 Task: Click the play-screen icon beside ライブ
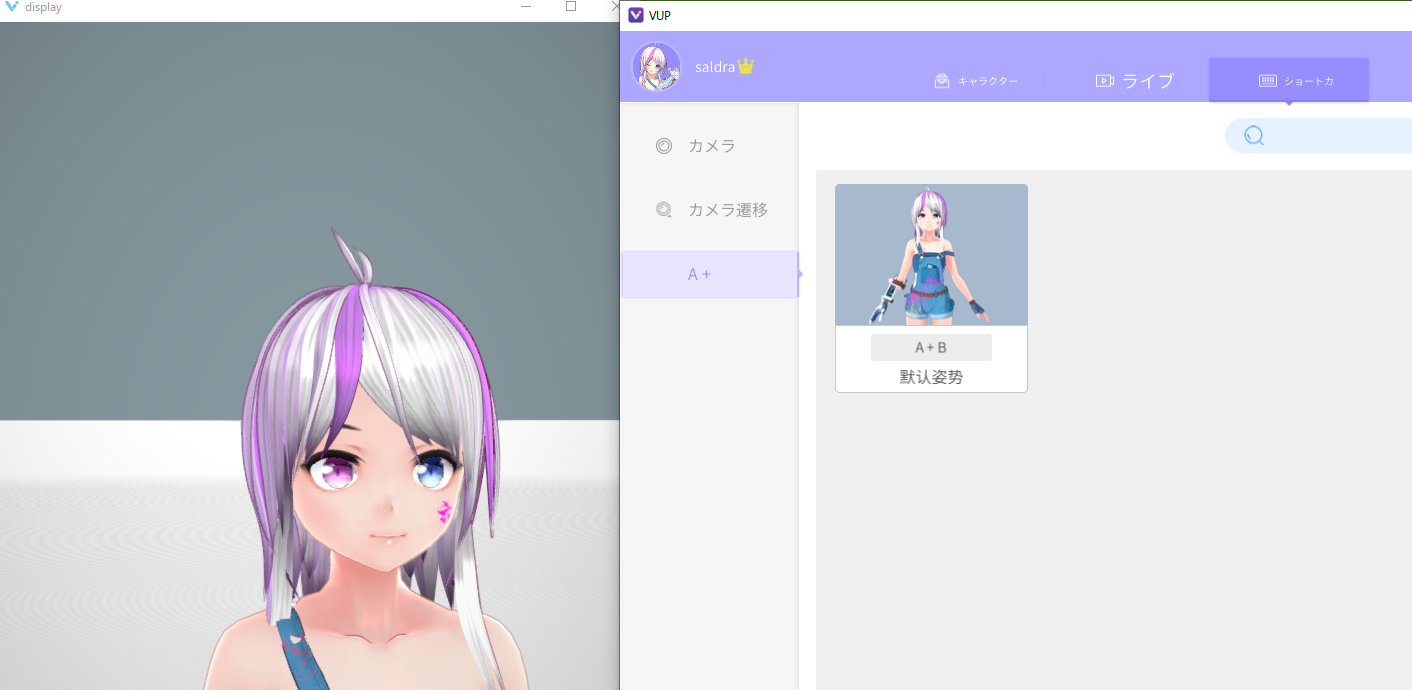pos(1105,81)
